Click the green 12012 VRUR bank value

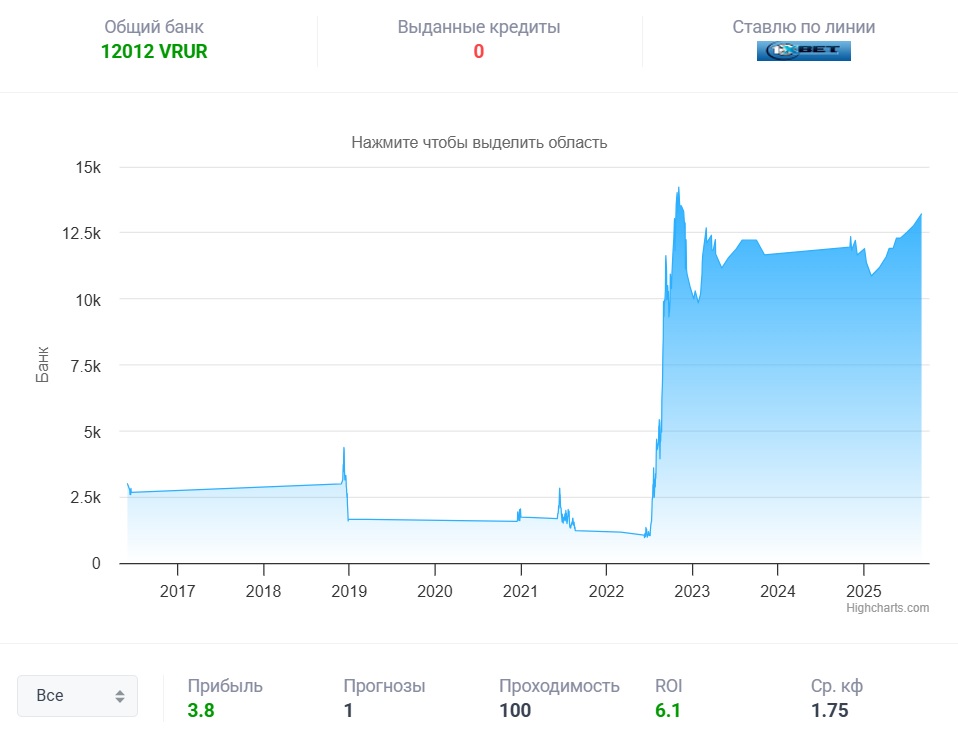(x=154, y=51)
